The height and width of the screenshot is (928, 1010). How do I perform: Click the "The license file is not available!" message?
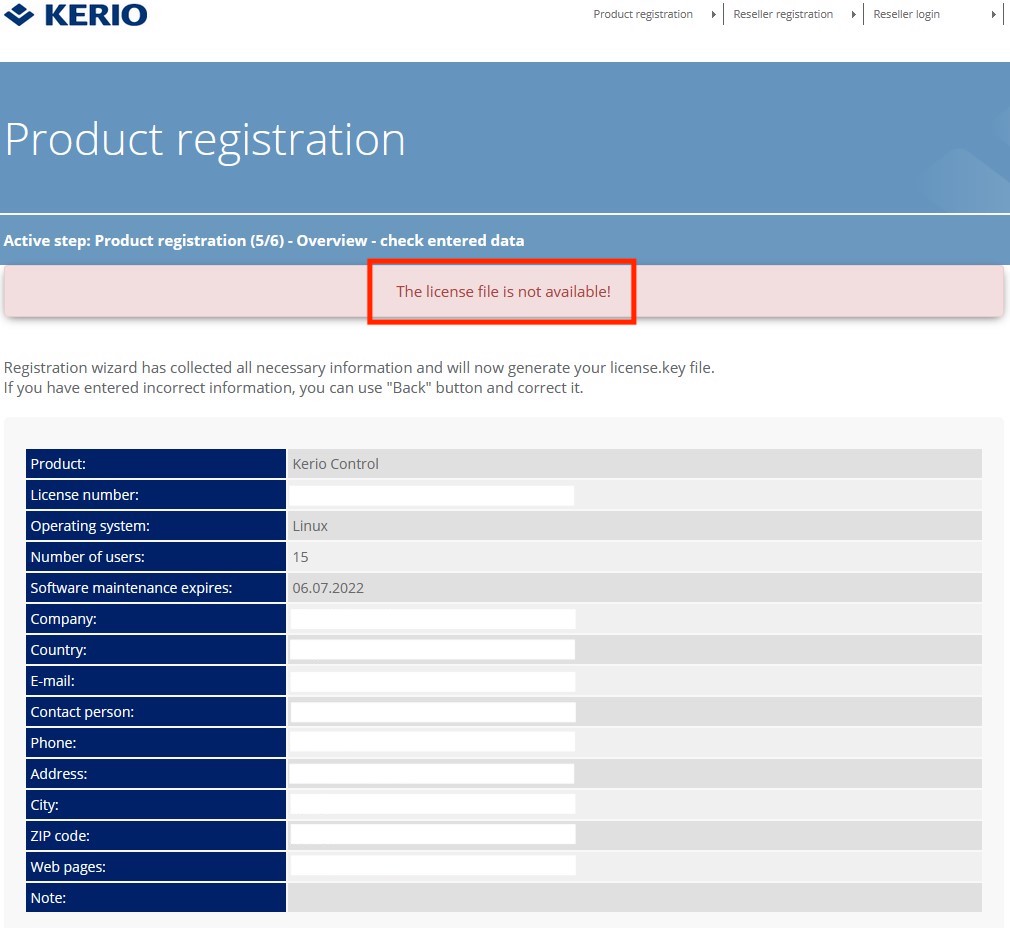coord(503,292)
